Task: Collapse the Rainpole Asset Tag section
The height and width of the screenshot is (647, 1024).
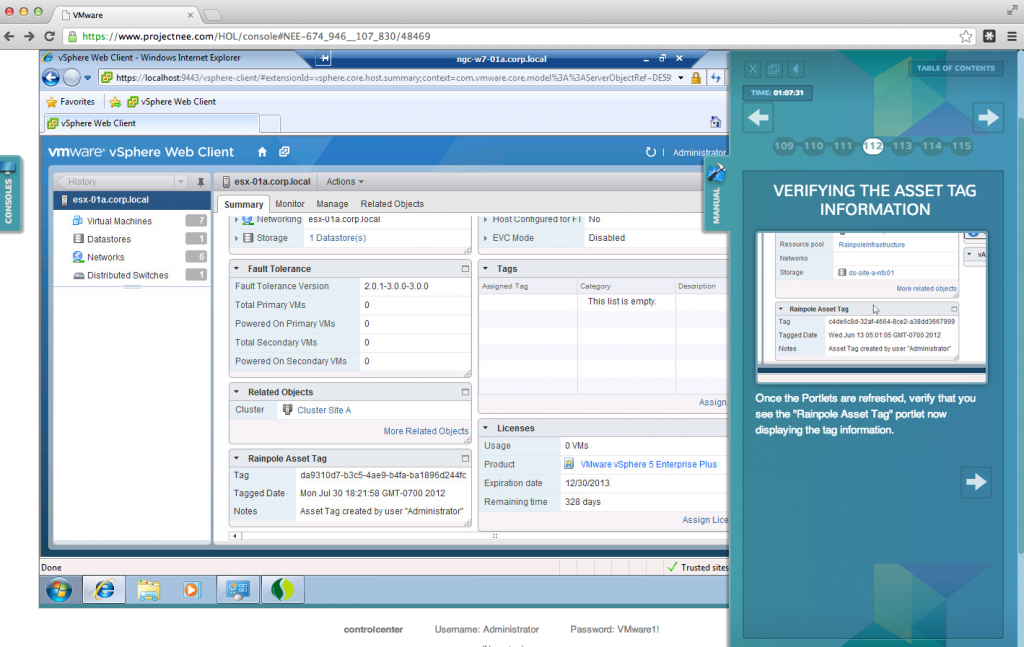Action: tap(237, 458)
